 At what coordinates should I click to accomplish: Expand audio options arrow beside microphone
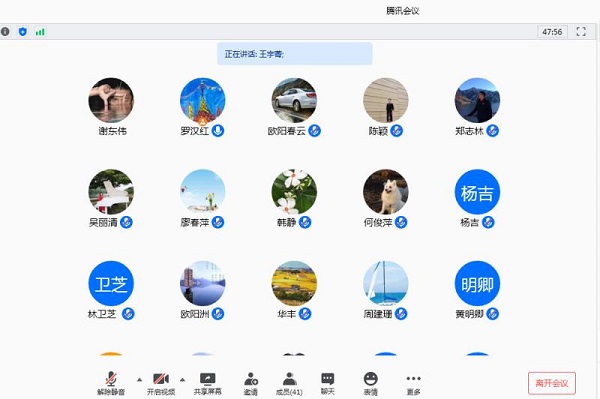coord(139,379)
